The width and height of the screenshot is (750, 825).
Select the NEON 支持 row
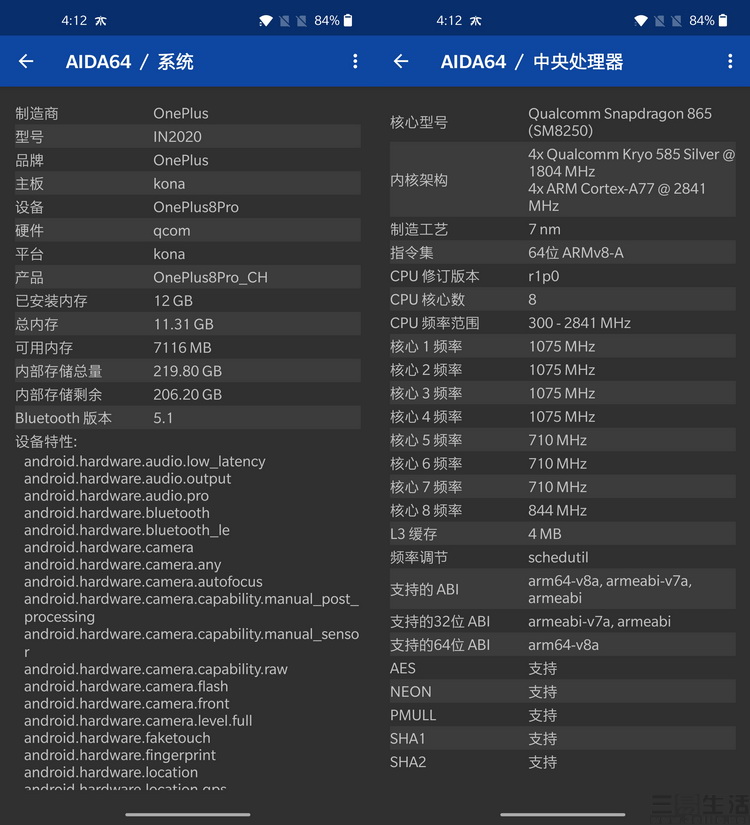click(563, 691)
